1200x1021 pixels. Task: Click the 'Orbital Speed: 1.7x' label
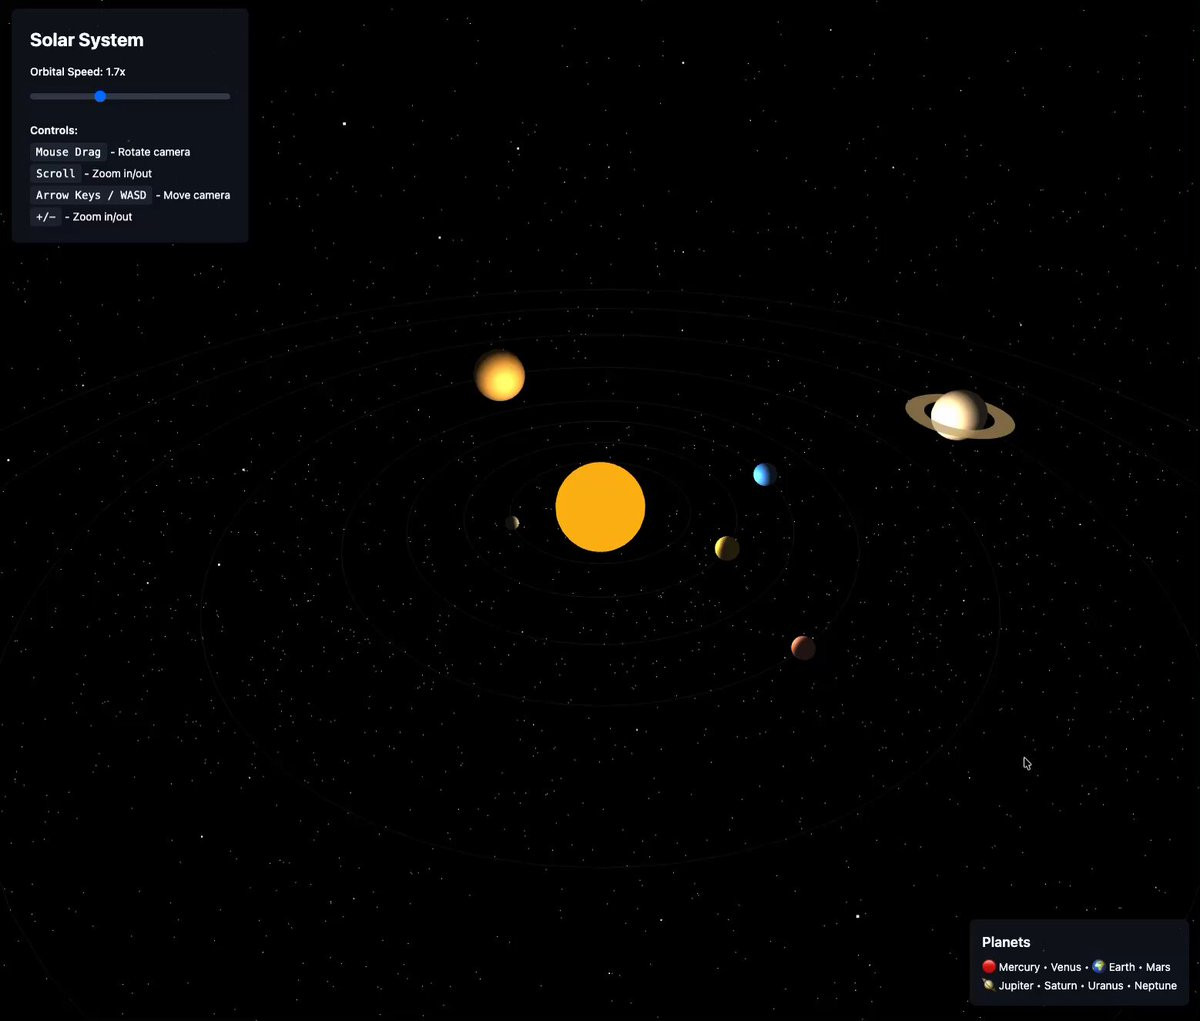(78, 72)
